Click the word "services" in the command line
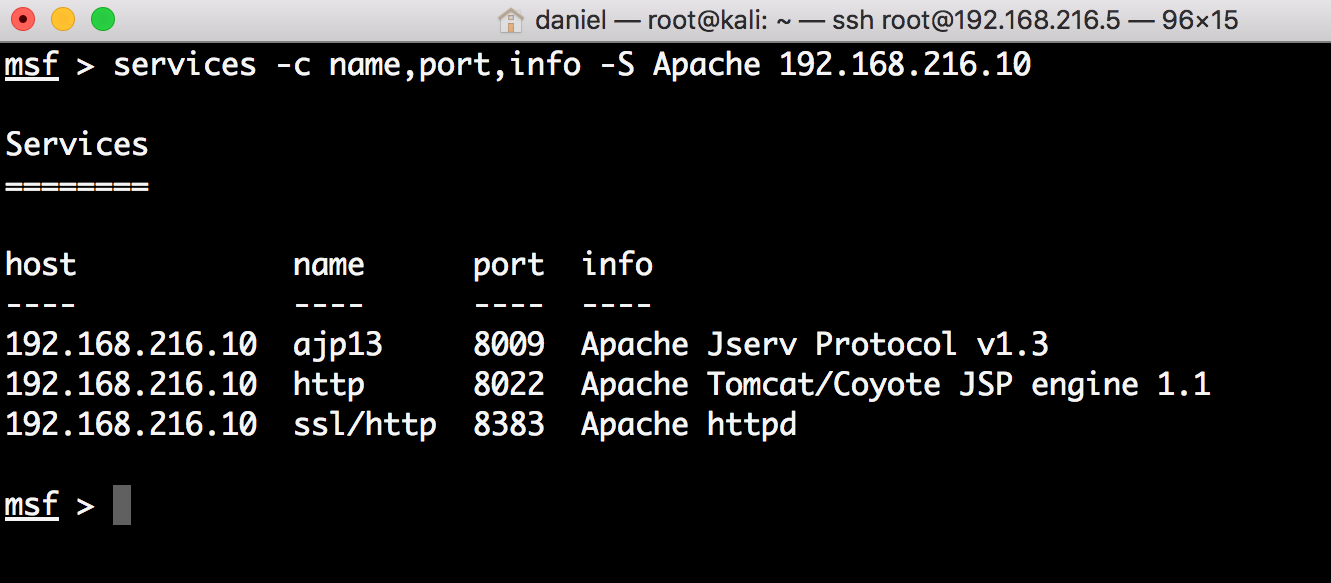 tap(184, 65)
